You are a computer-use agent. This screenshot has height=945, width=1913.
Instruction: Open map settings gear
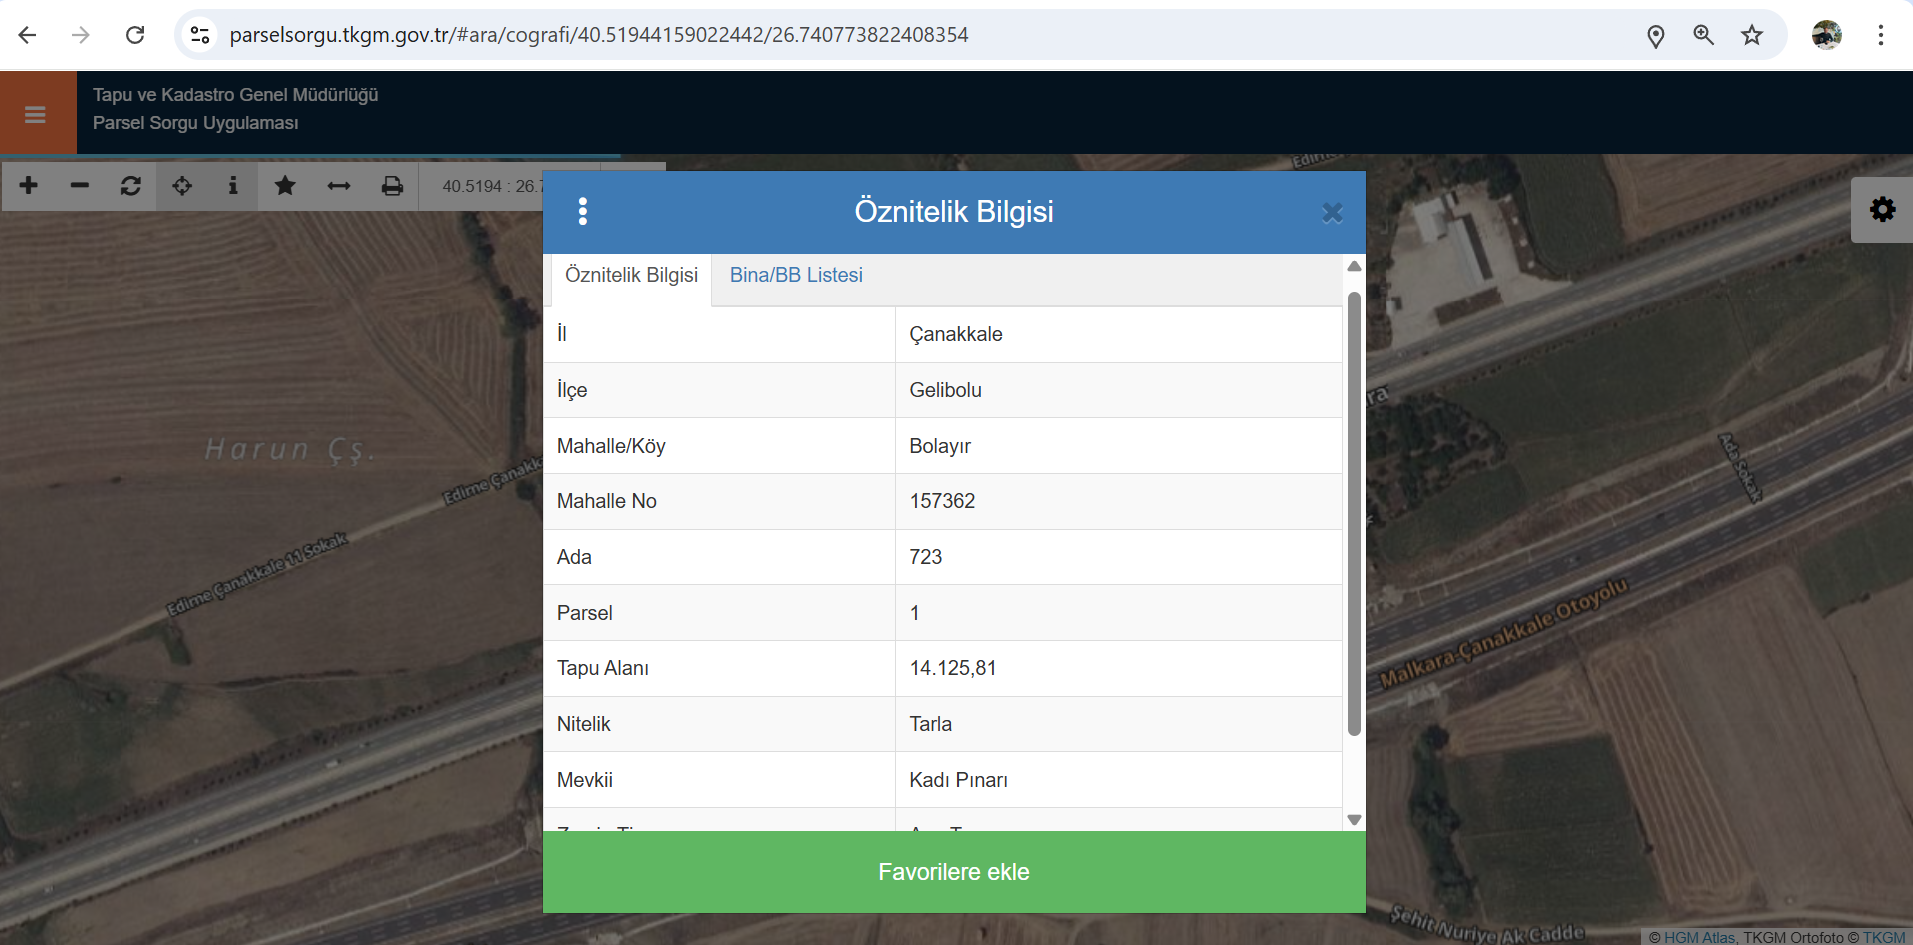coord(1882,209)
